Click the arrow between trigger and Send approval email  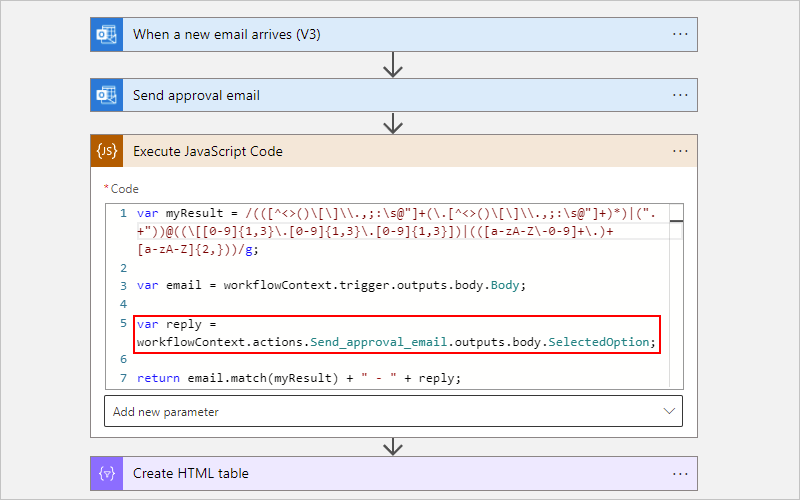[393, 65]
